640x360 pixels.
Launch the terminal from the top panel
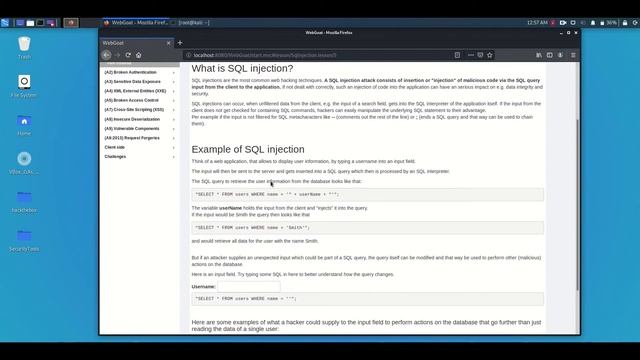tap(40, 23)
